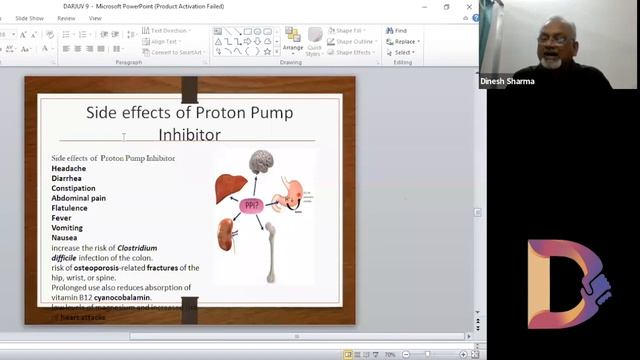
Task: Select the PPI diagram image
Action: click(264, 217)
